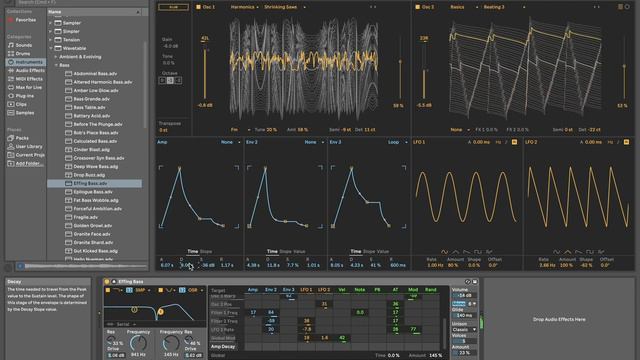This screenshot has width=640, height=360.
Task: Expand the Simpler folder
Action: [x=51, y=31]
